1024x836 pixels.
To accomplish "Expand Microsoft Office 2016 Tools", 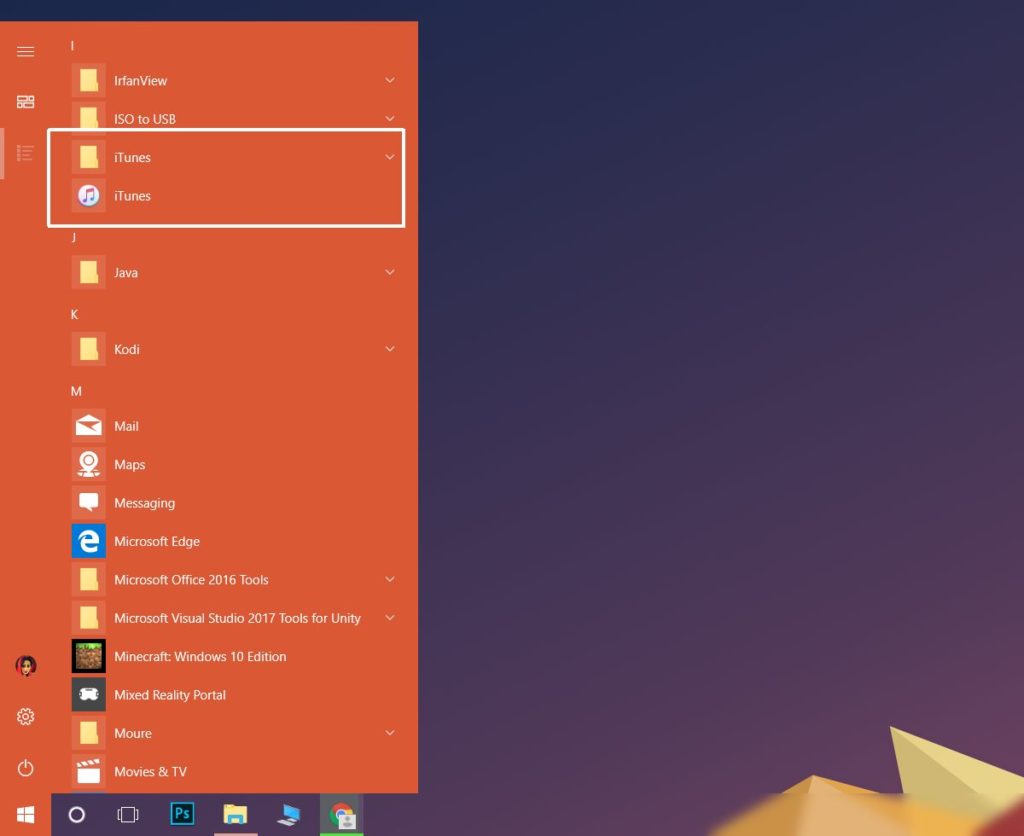I will tap(390, 579).
